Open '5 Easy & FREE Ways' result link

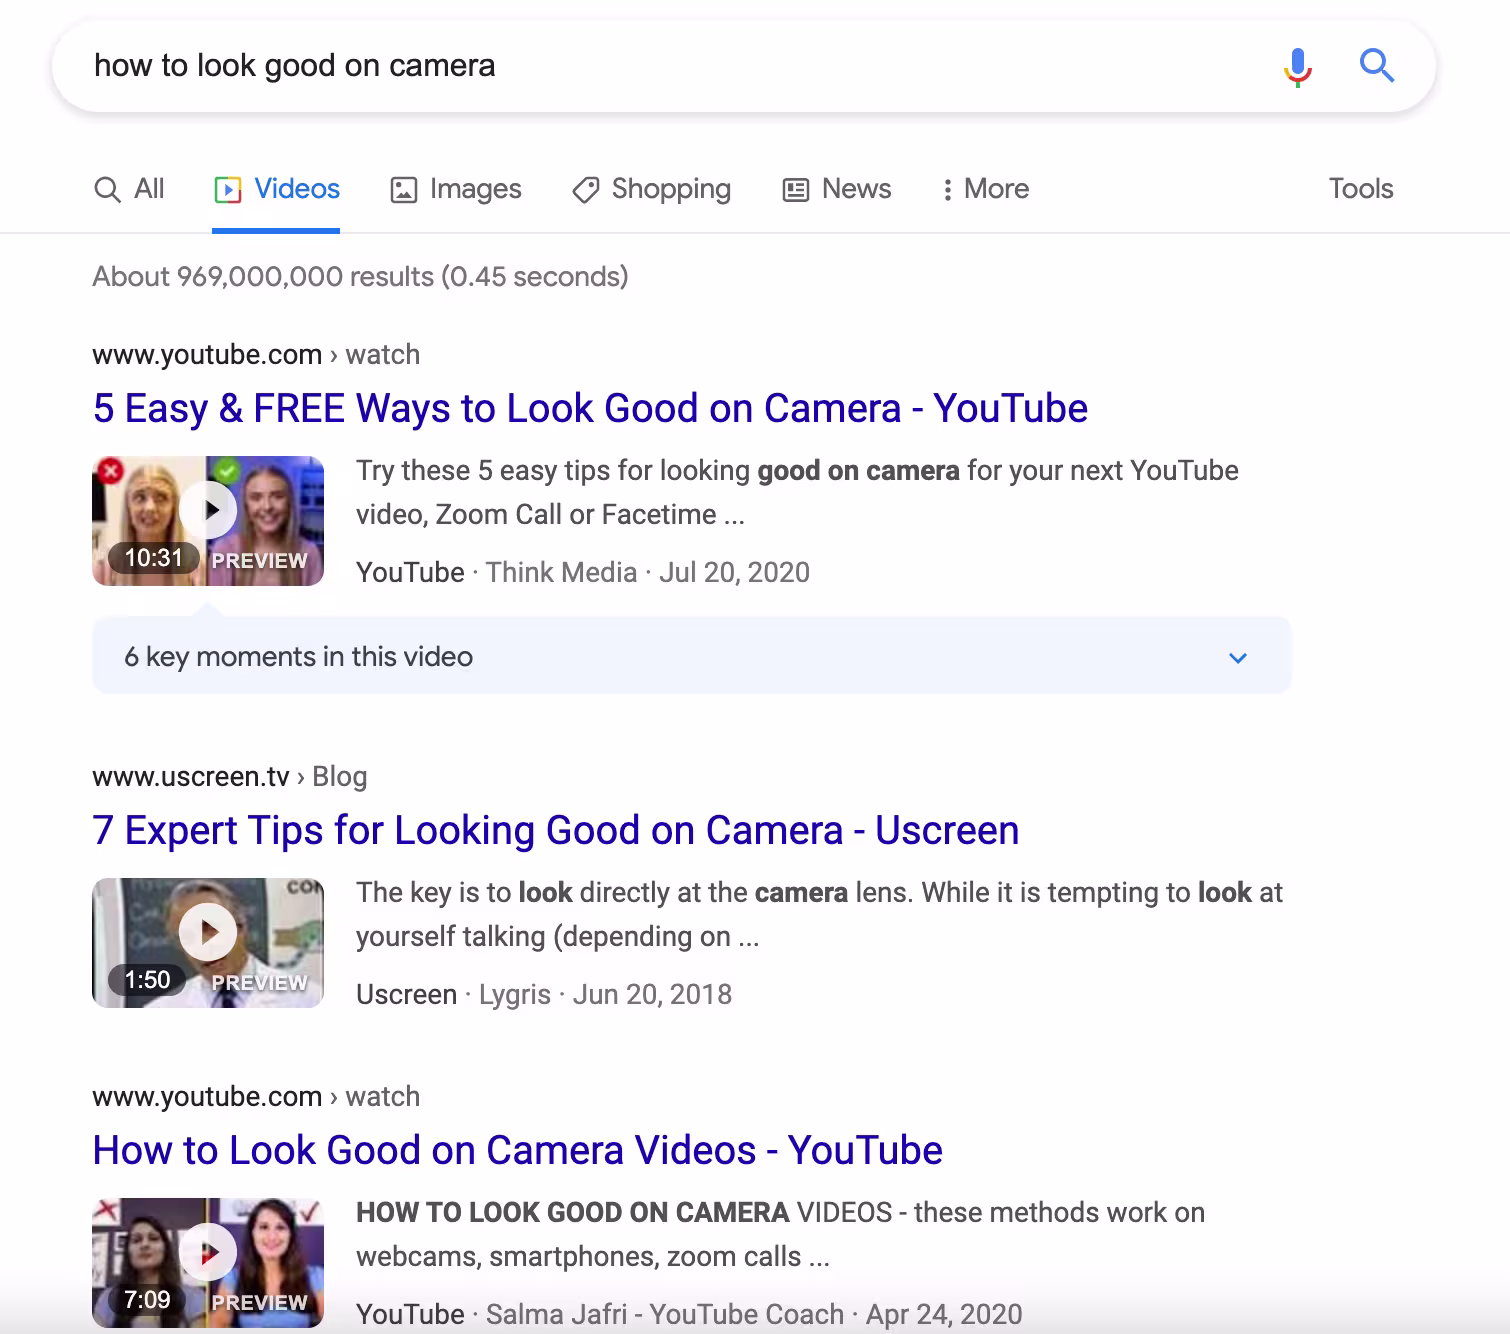(590, 409)
